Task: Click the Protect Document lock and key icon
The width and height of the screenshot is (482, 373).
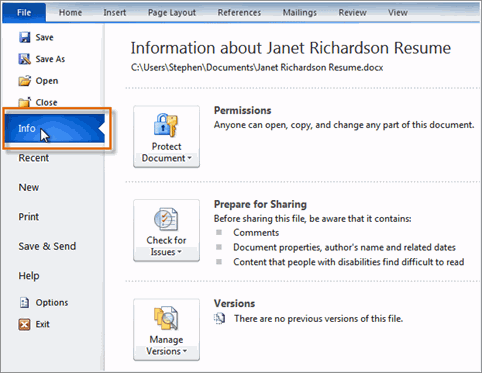Action: 166,125
